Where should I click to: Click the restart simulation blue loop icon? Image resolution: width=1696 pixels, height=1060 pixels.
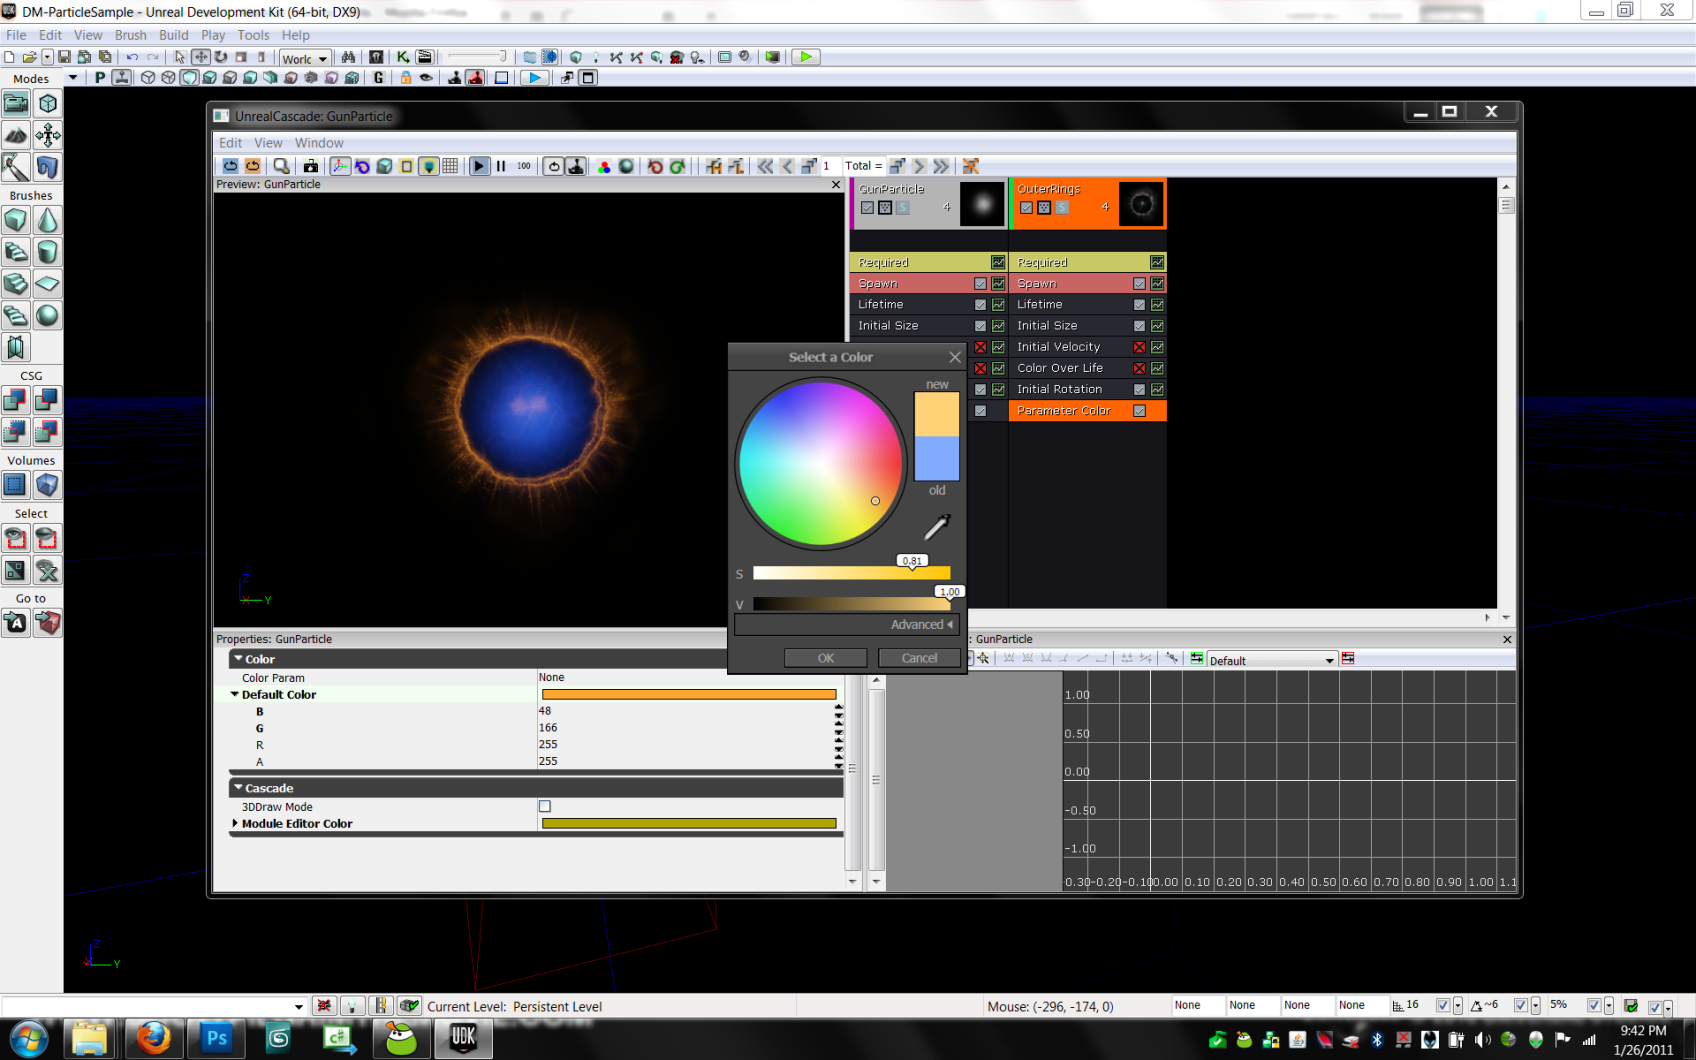(230, 166)
